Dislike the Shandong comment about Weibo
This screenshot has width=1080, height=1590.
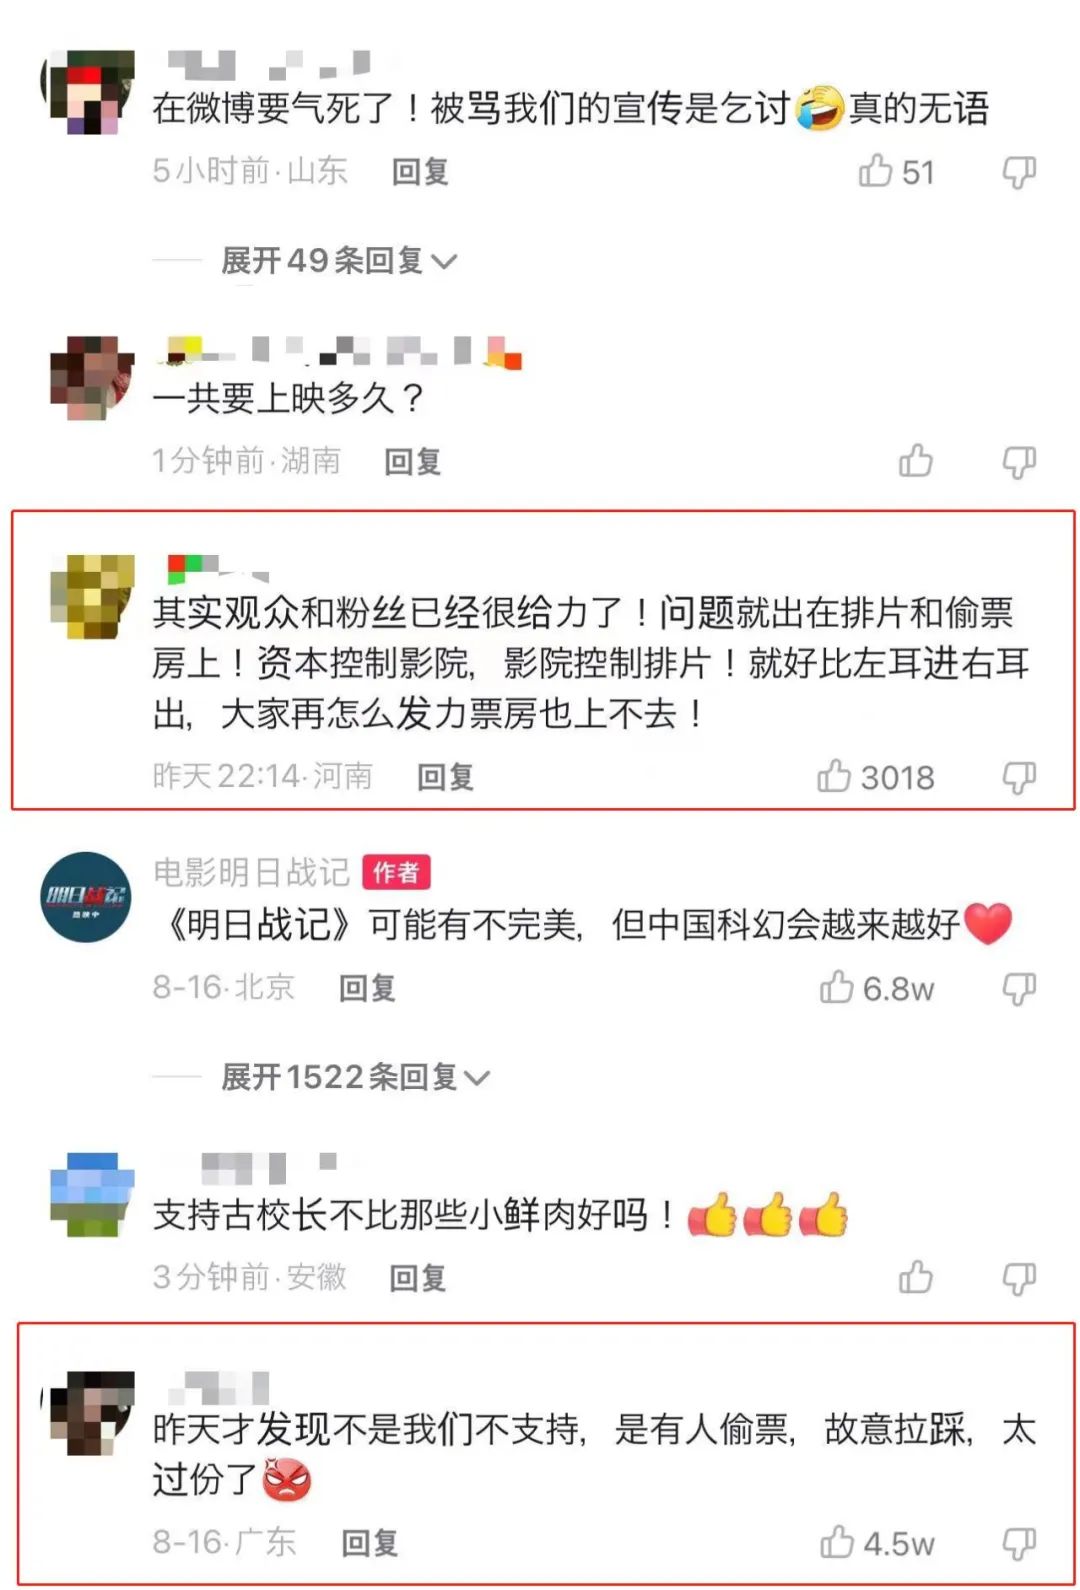coord(1019,172)
